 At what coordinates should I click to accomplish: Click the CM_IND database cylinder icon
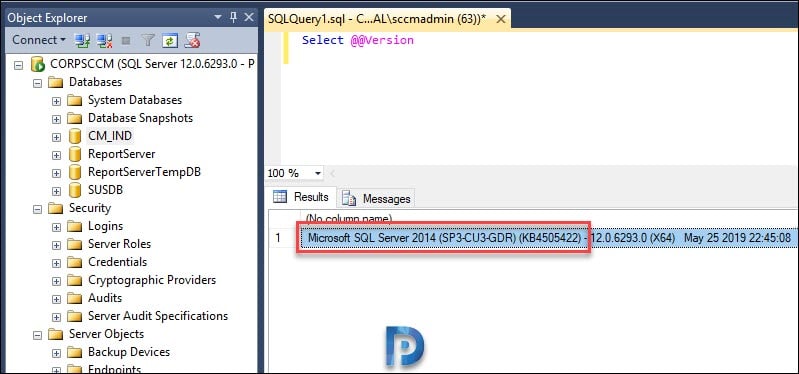[x=74, y=136]
